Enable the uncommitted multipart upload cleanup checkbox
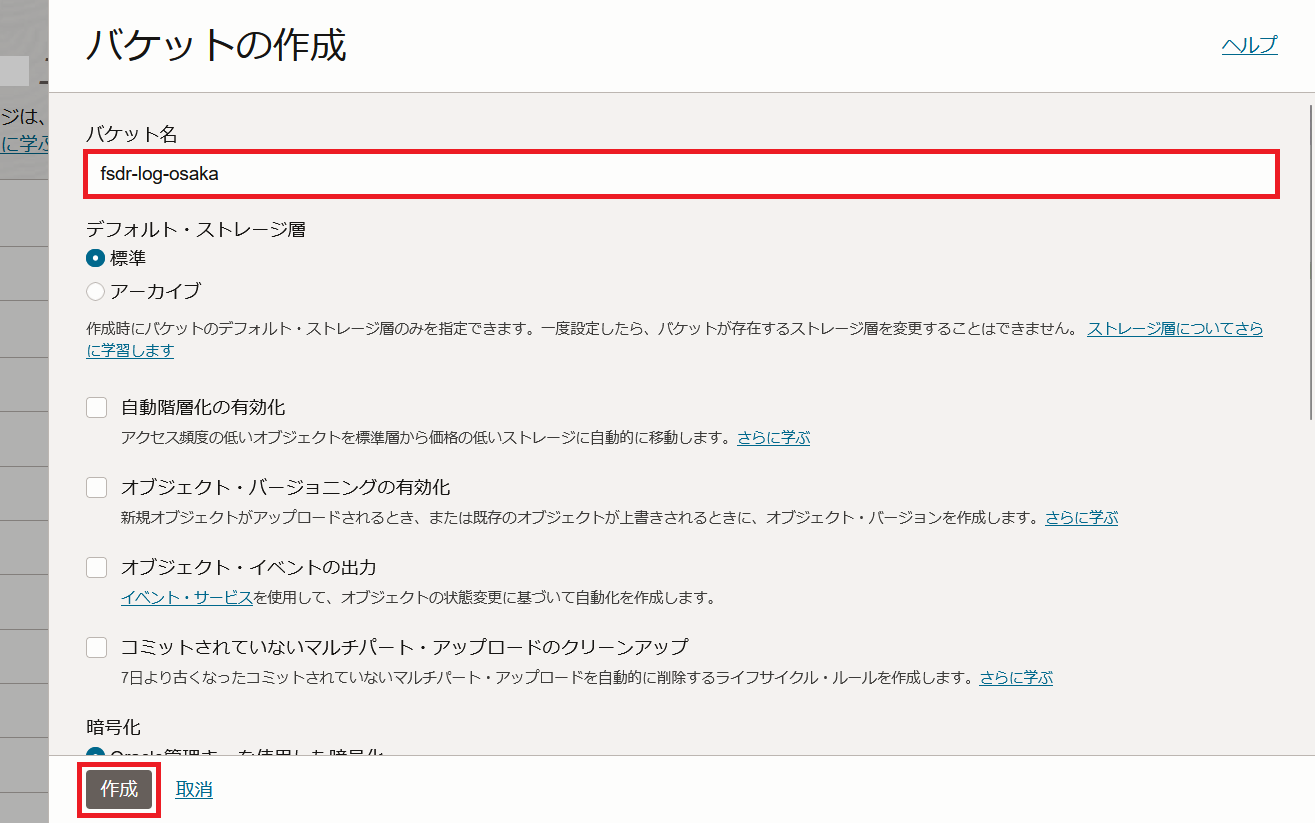The height and width of the screenshot is (823, 1315). coord(96,647)
